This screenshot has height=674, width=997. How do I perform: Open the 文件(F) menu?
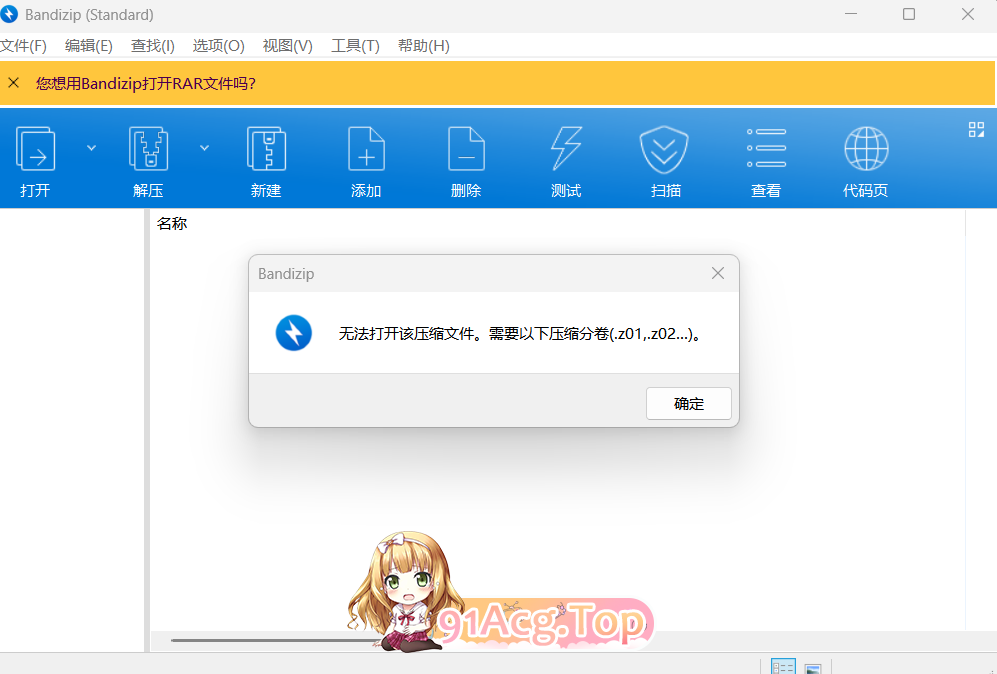pyautogui.click(x=24, y=46)
